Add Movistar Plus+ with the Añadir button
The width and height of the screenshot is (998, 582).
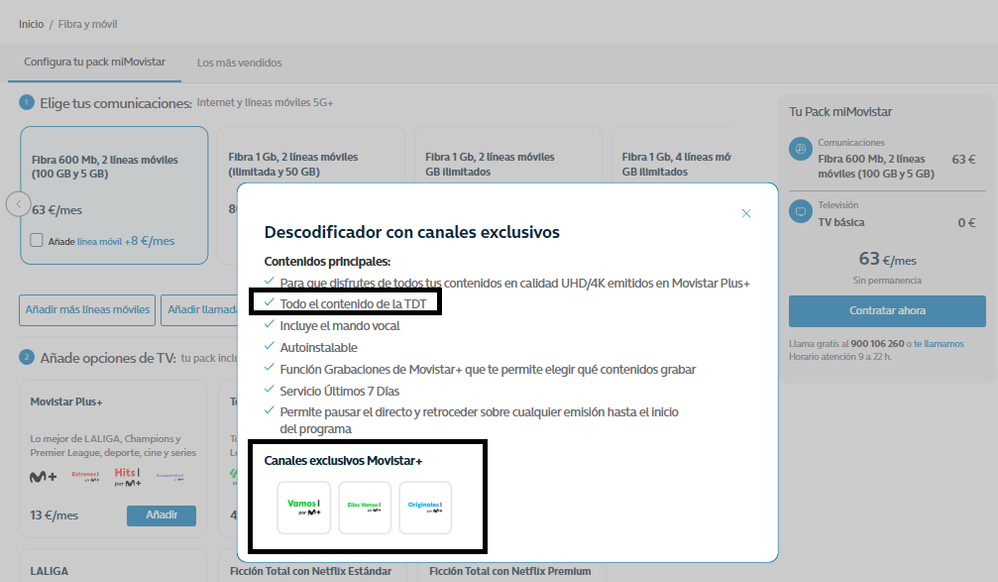pyautogui.click(x=161, y=515)
